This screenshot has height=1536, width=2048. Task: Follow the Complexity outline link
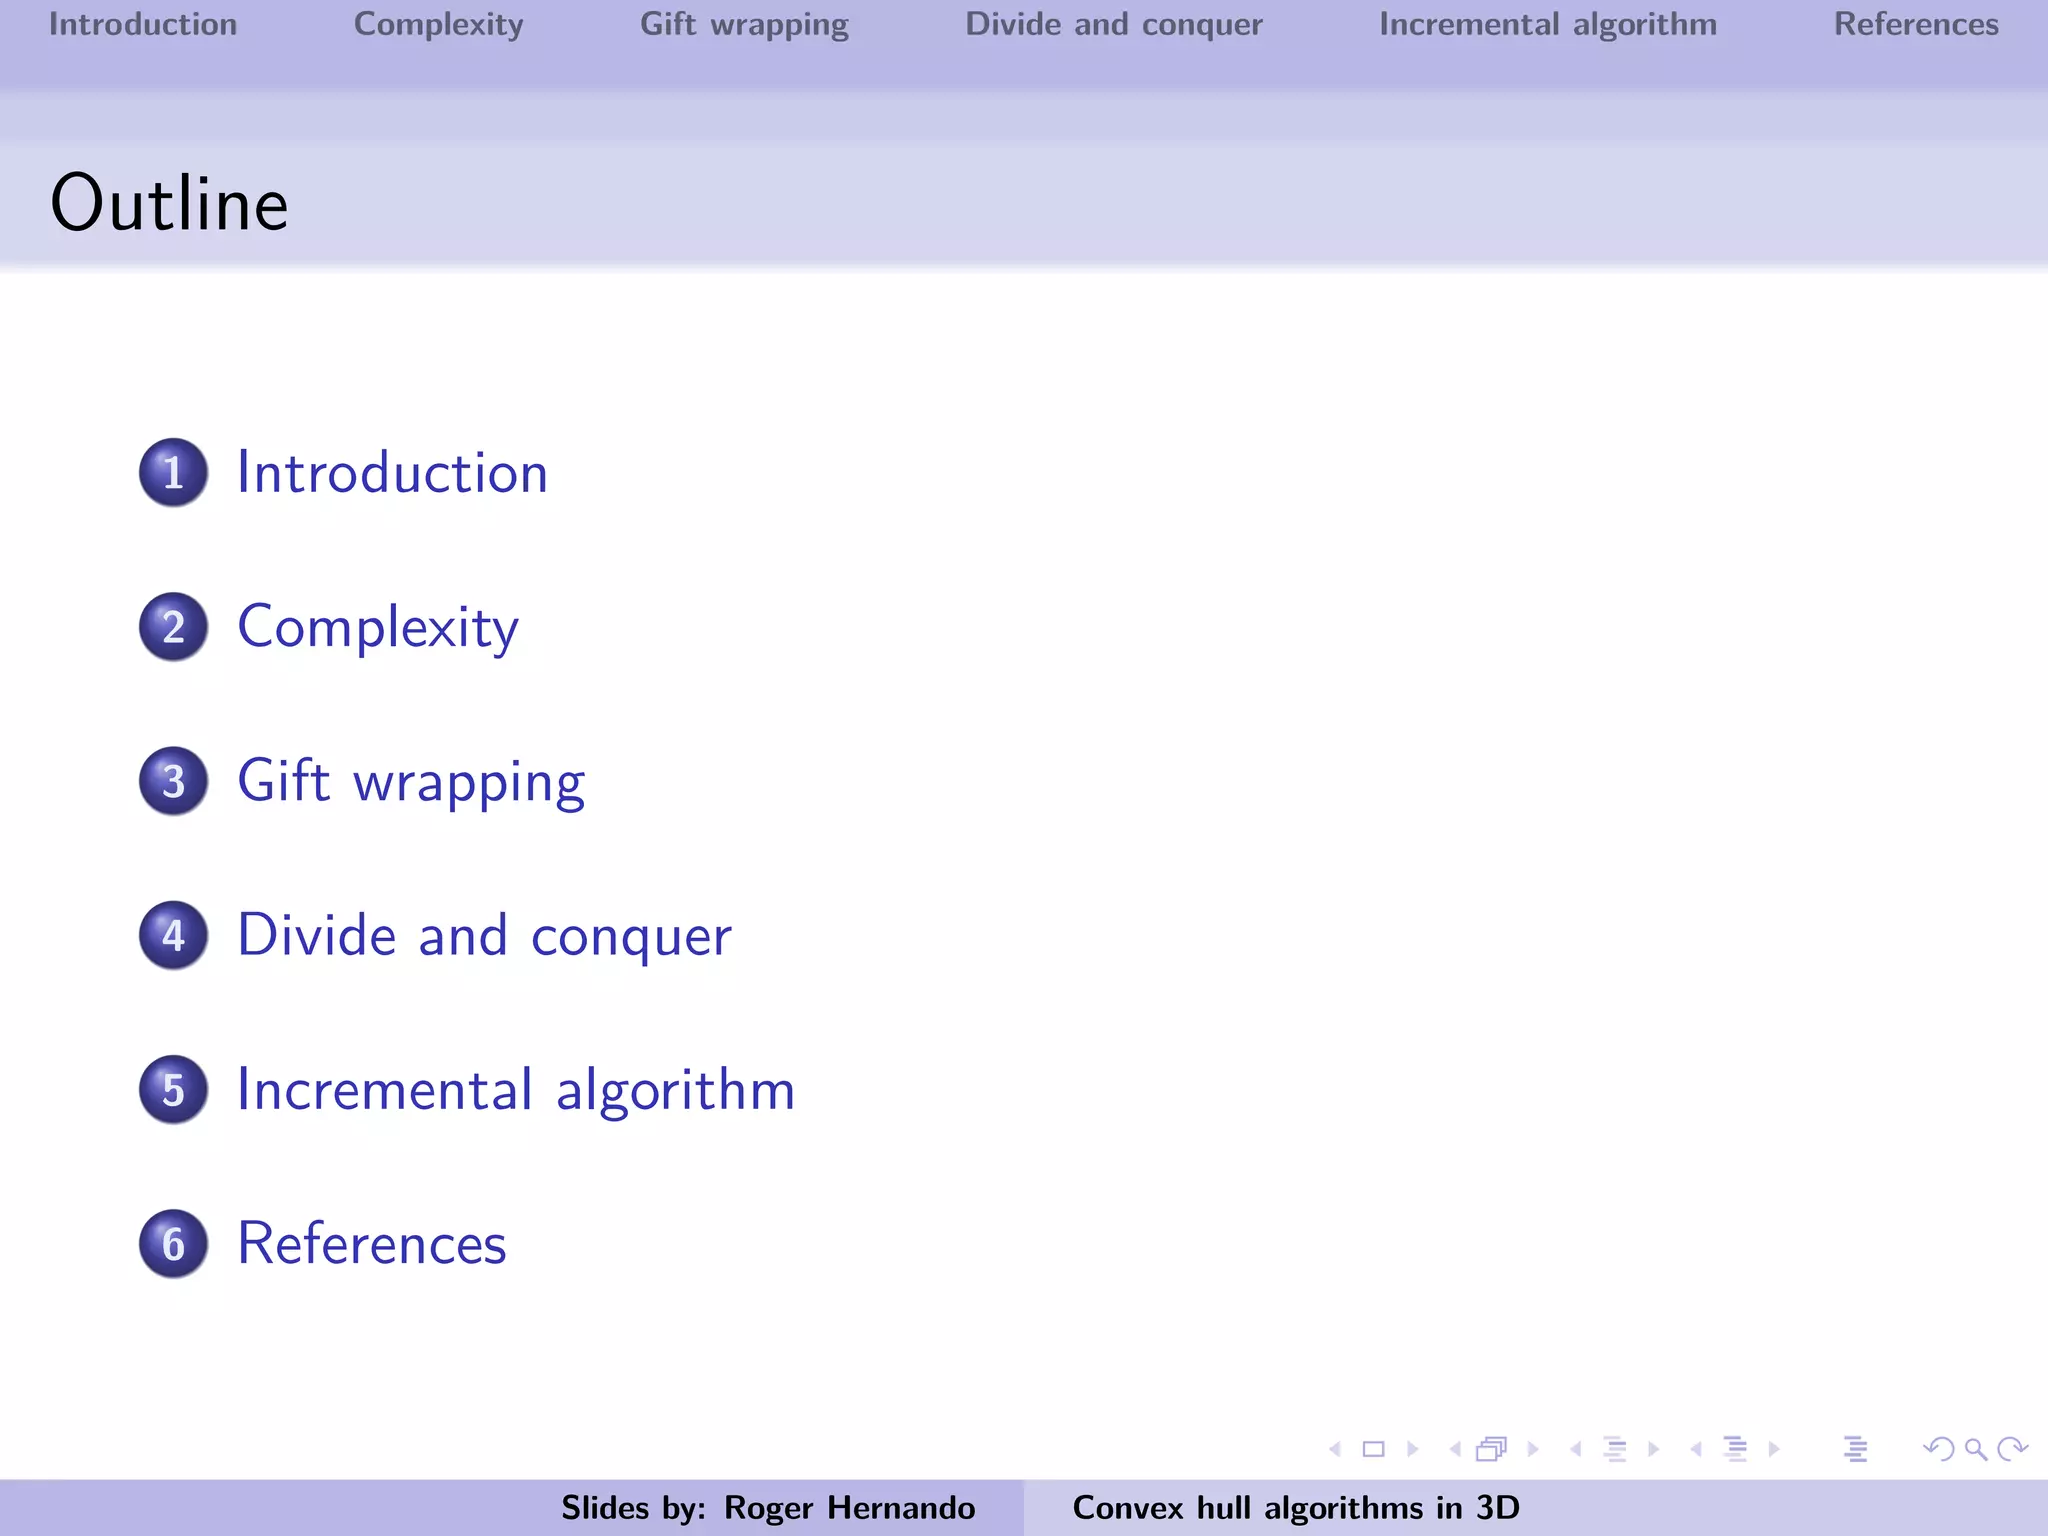[378, 629]
